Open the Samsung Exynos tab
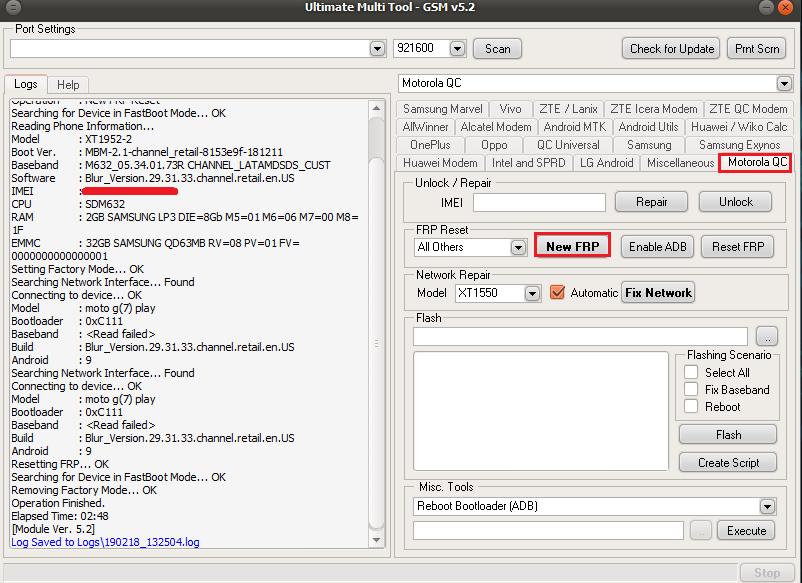The image size is (802, 583). (740, 145)
